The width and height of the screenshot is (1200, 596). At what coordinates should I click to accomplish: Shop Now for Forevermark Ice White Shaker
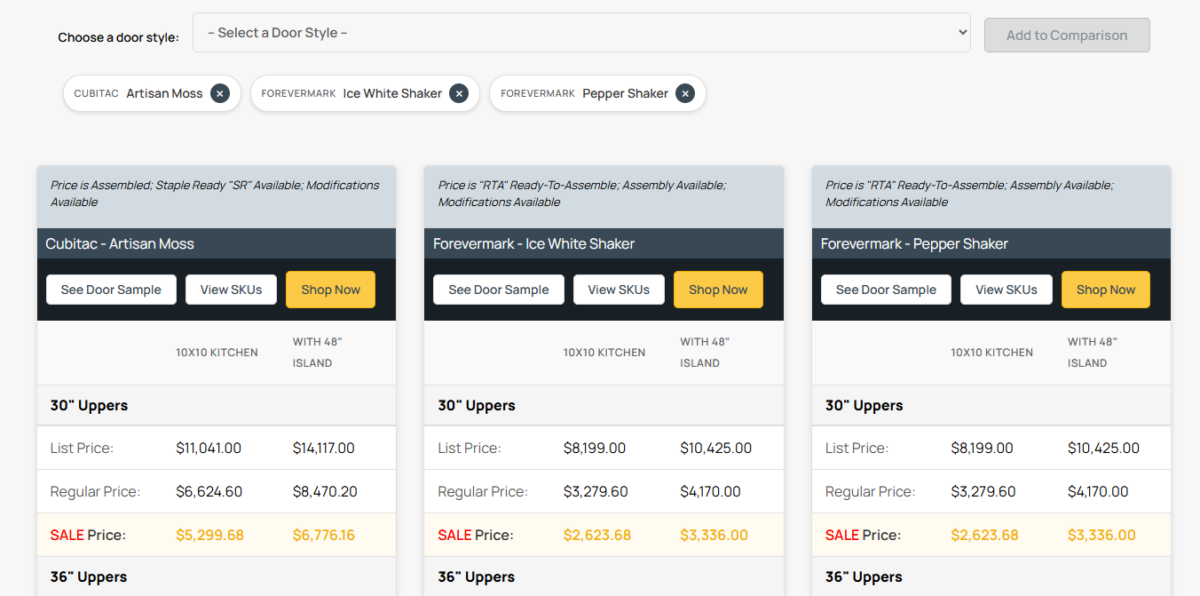click(718, 290)
